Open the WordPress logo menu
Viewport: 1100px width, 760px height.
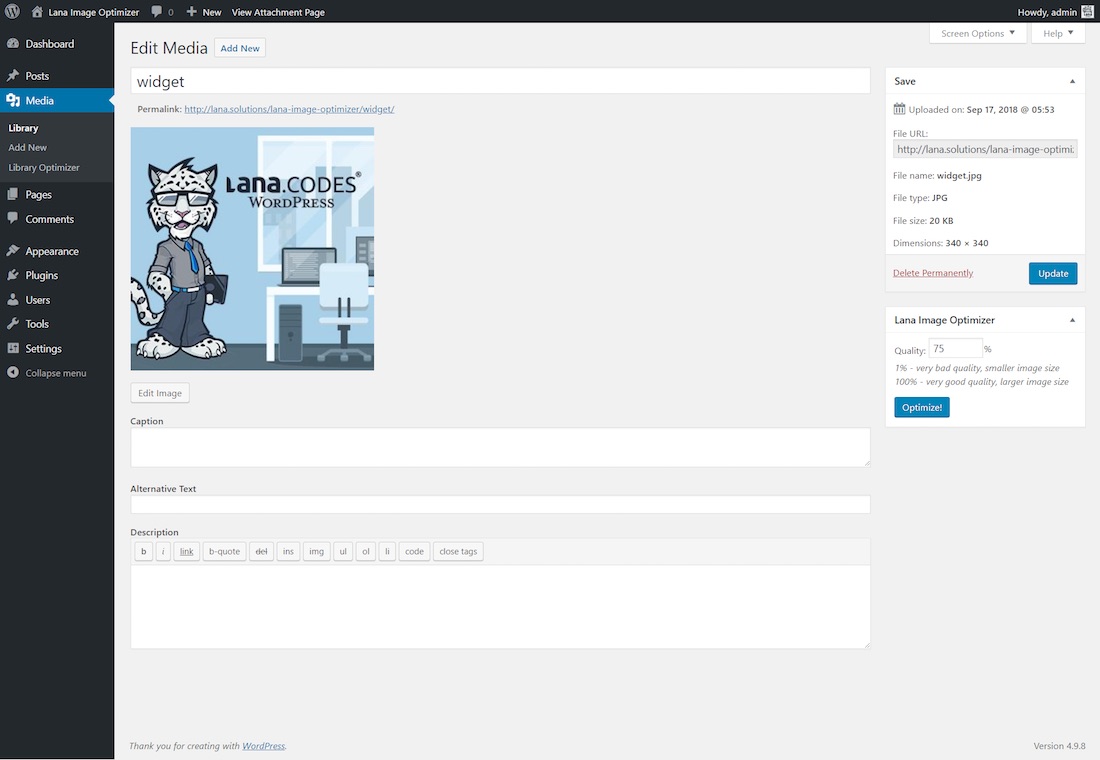(12, 11)
